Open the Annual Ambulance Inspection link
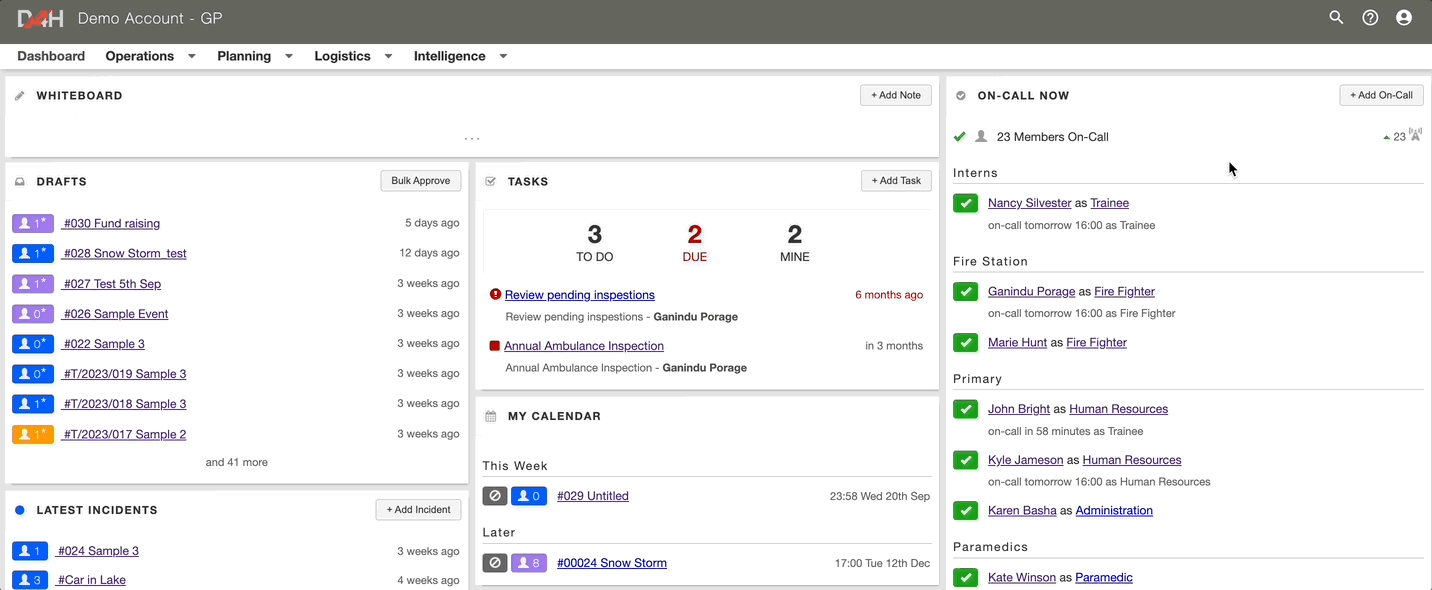Screen dimensions: 1432x590 [584, 346]
